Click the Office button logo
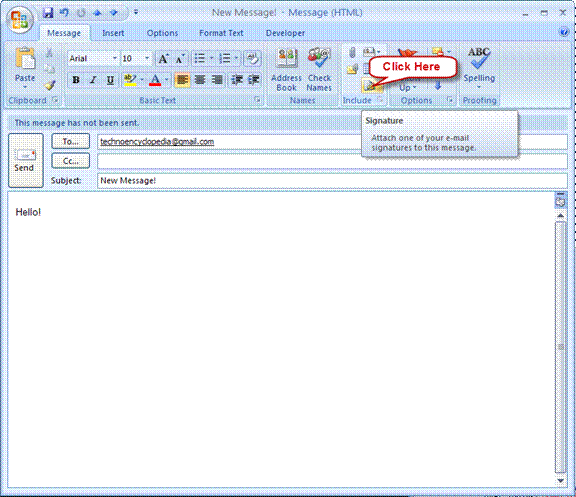Viewport: 576px width, 497px height. [x=20, y=20]
